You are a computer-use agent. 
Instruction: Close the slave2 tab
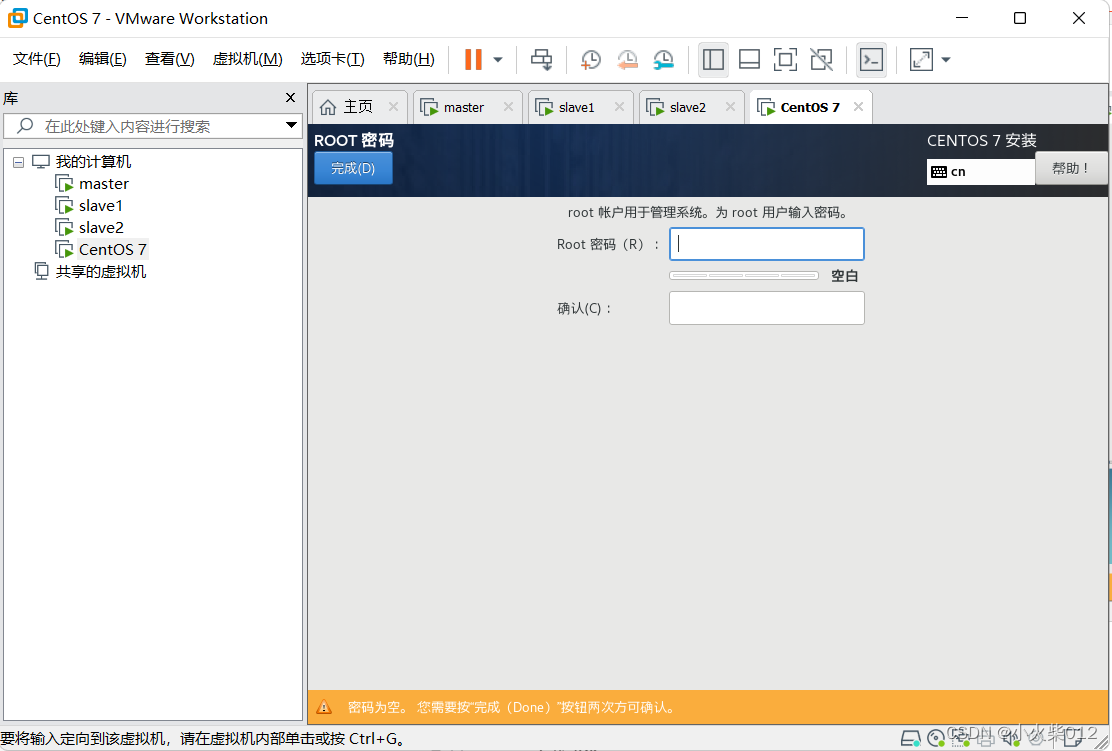(x=730, y=106)
